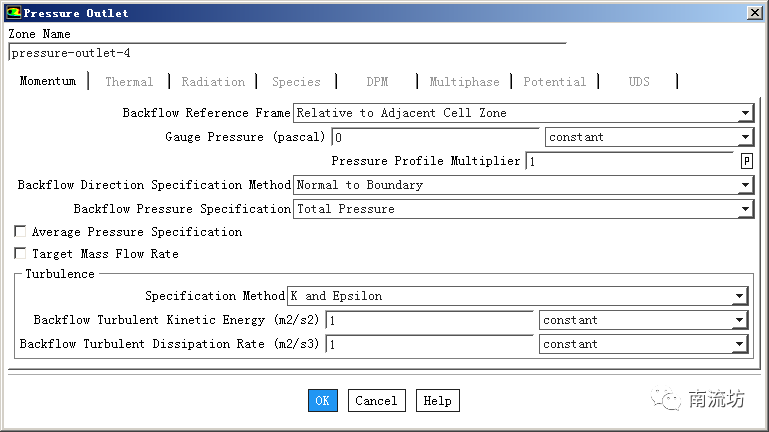Focus the Gauge Pressure input field

tap(437, 137)
